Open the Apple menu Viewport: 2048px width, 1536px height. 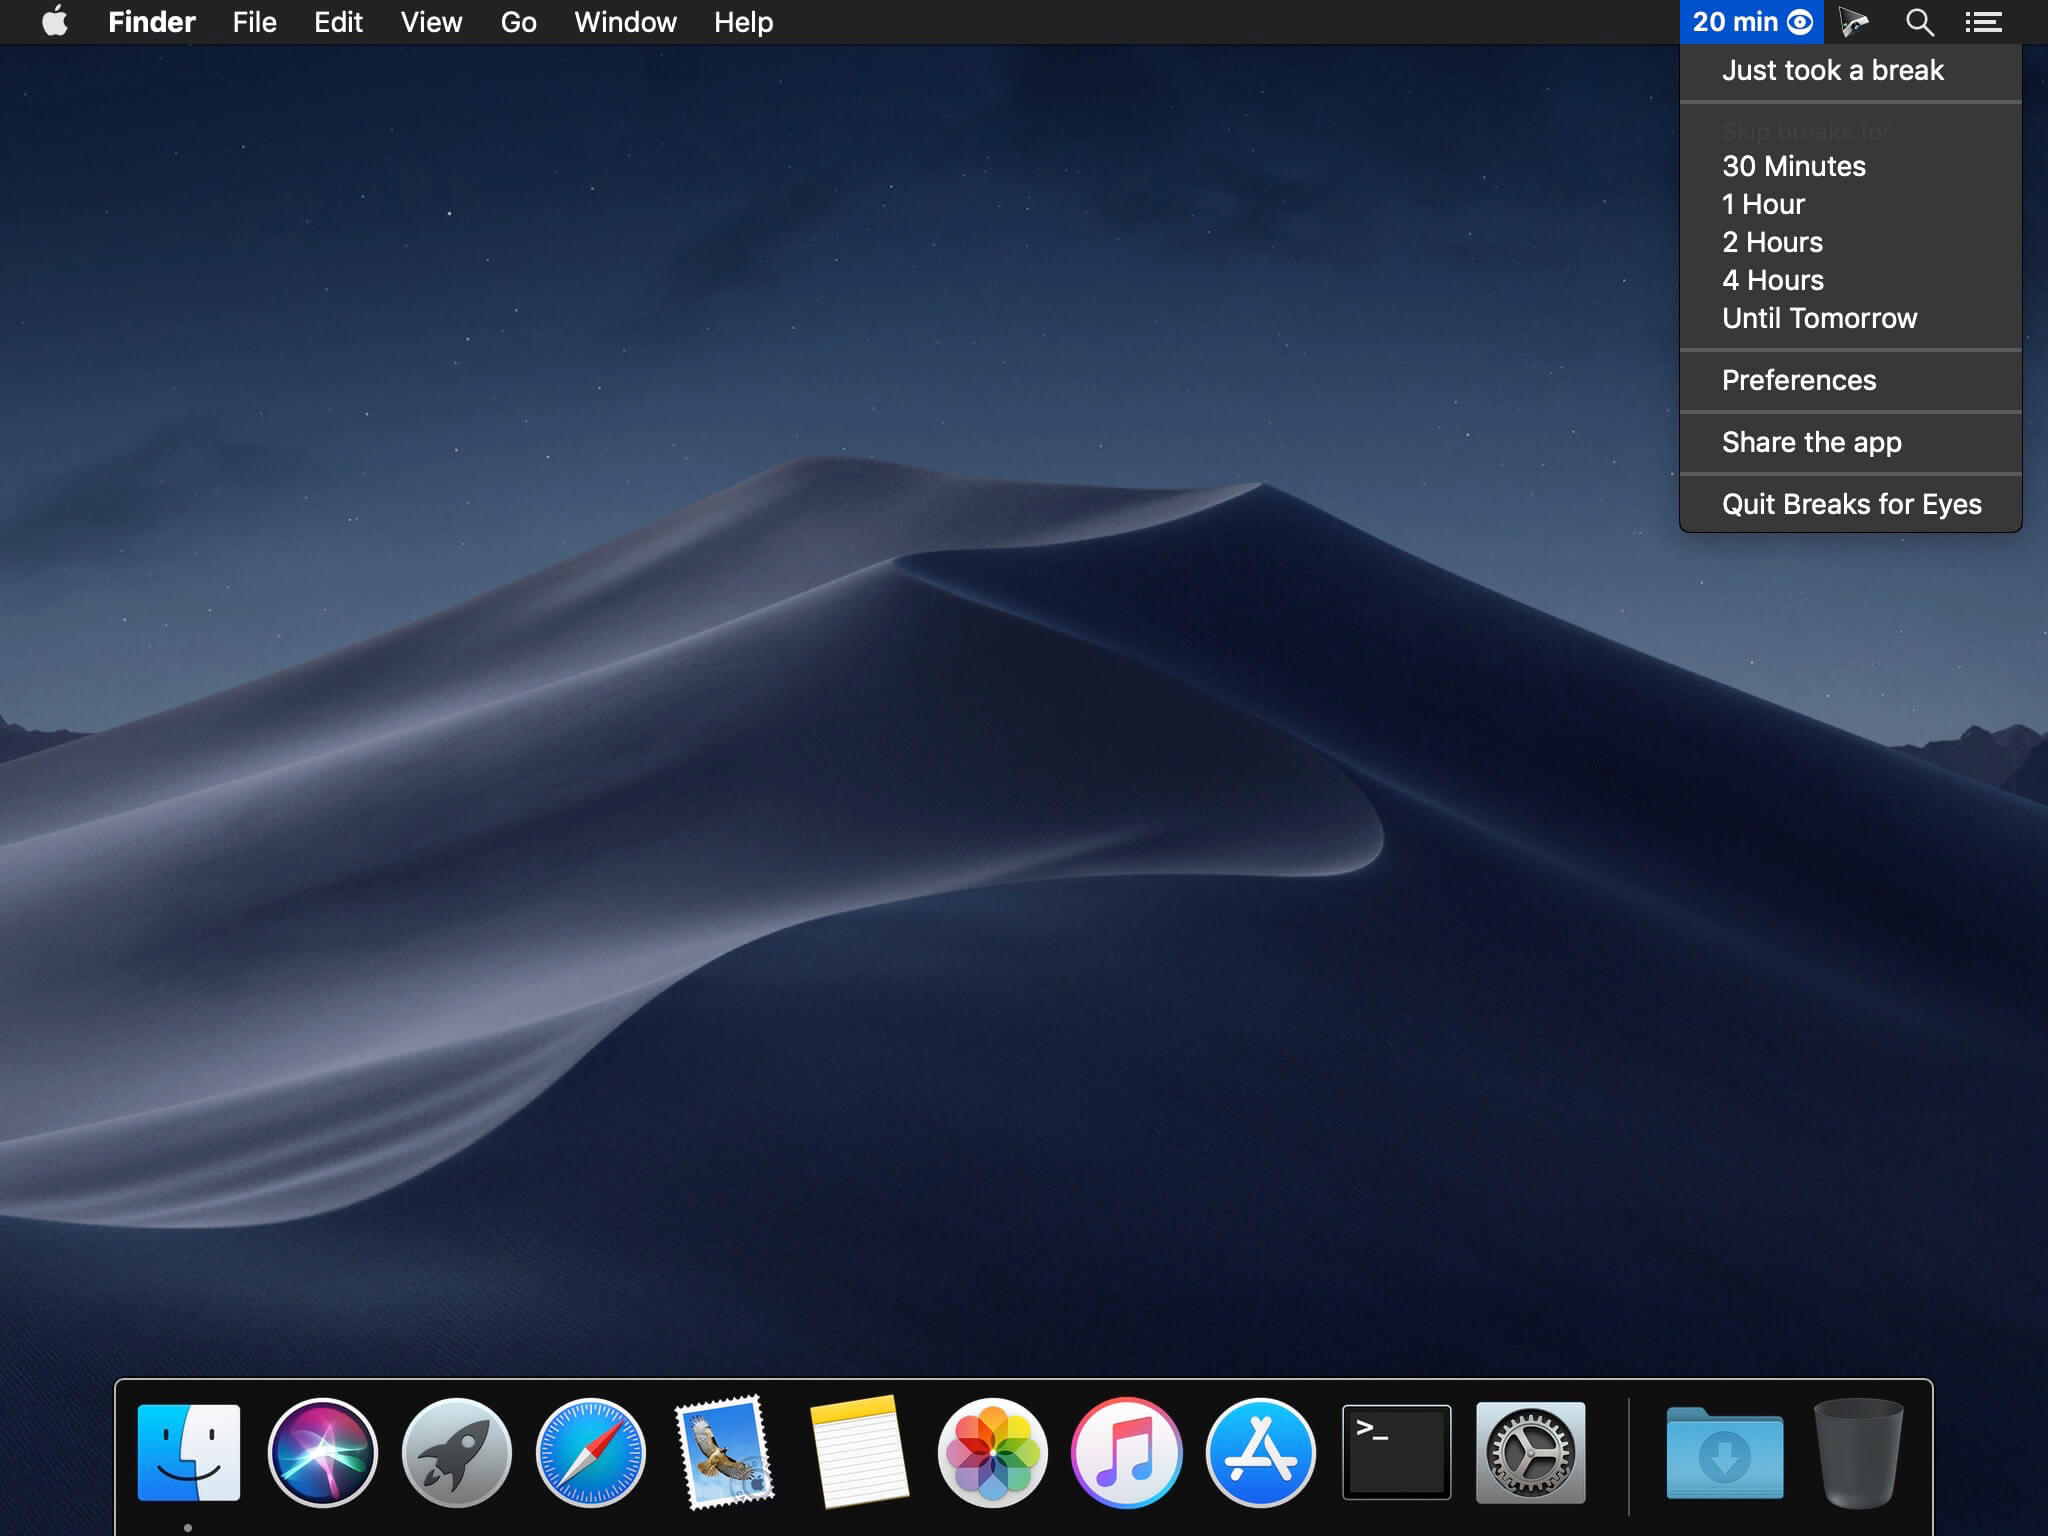[55, 22]
